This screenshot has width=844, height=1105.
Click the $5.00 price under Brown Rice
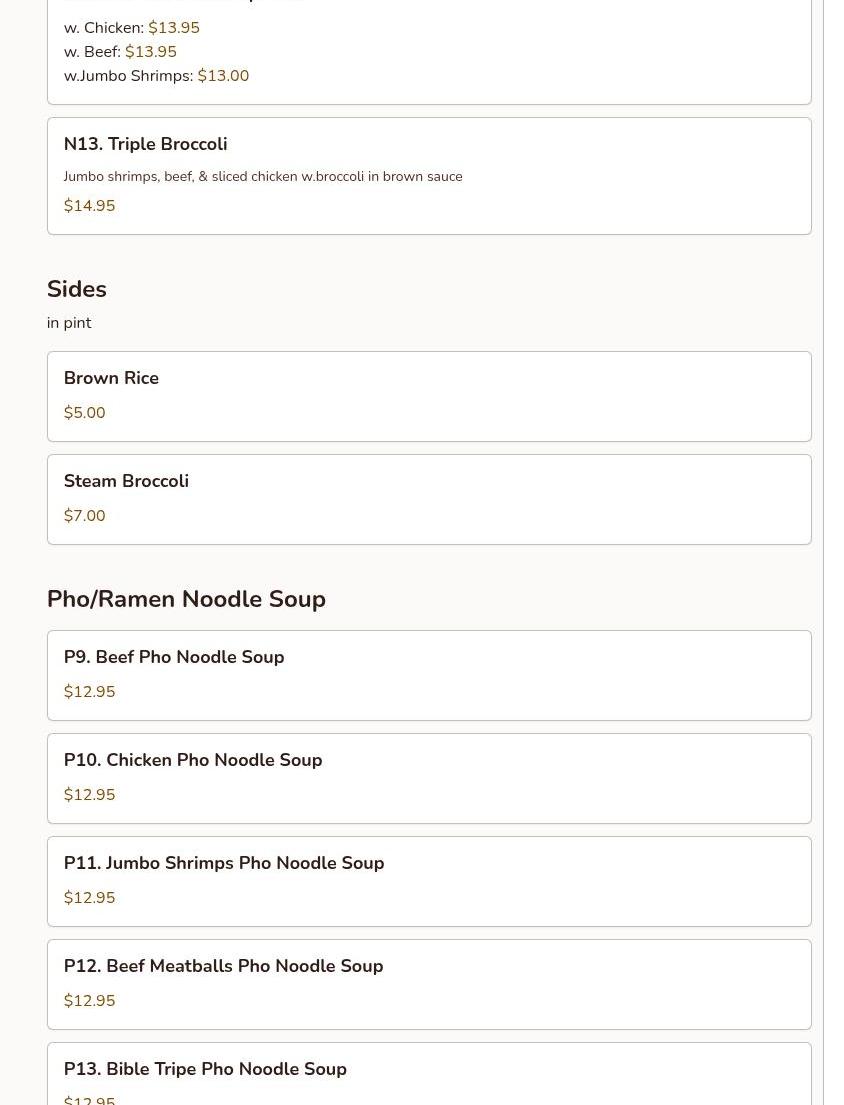[x=84, y=413]
